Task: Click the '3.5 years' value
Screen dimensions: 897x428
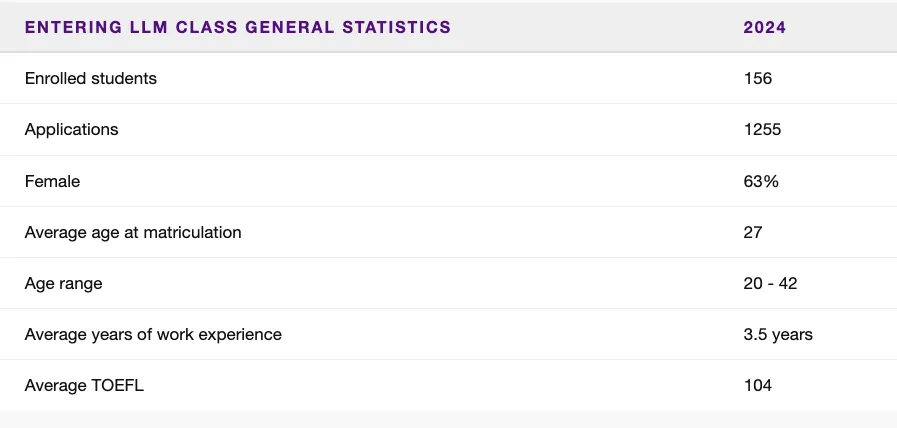Action: pyautogui.click(x=778, y=334)
